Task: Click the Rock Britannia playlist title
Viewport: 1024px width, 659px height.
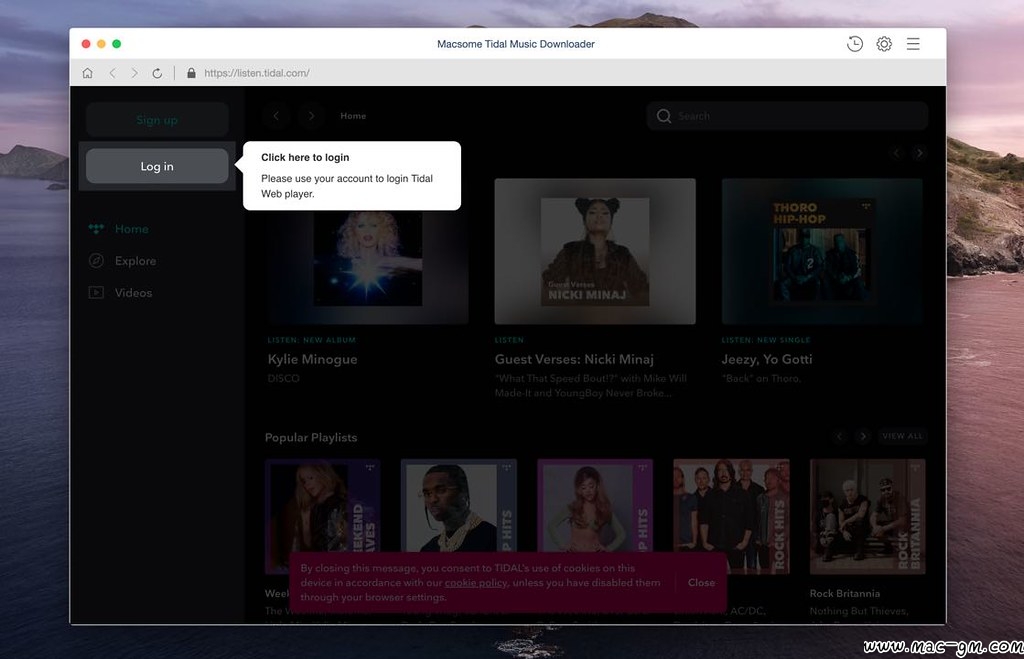Action: (844, 594)
